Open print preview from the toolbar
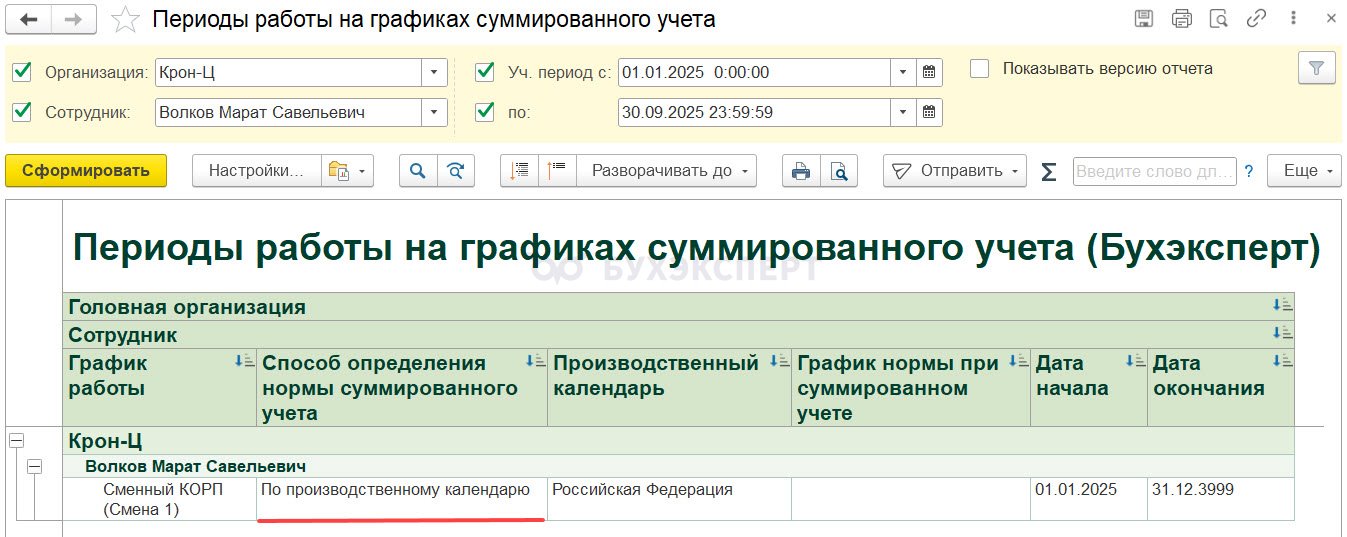This screenshot has height=537, width=1347. coord(840,171)
